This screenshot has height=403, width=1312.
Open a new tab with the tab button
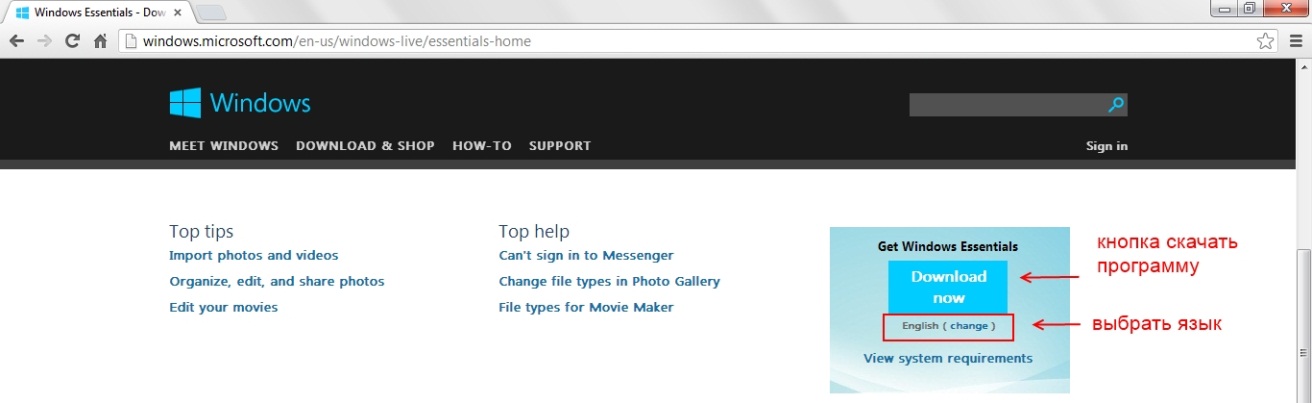[x=211, y=13]
